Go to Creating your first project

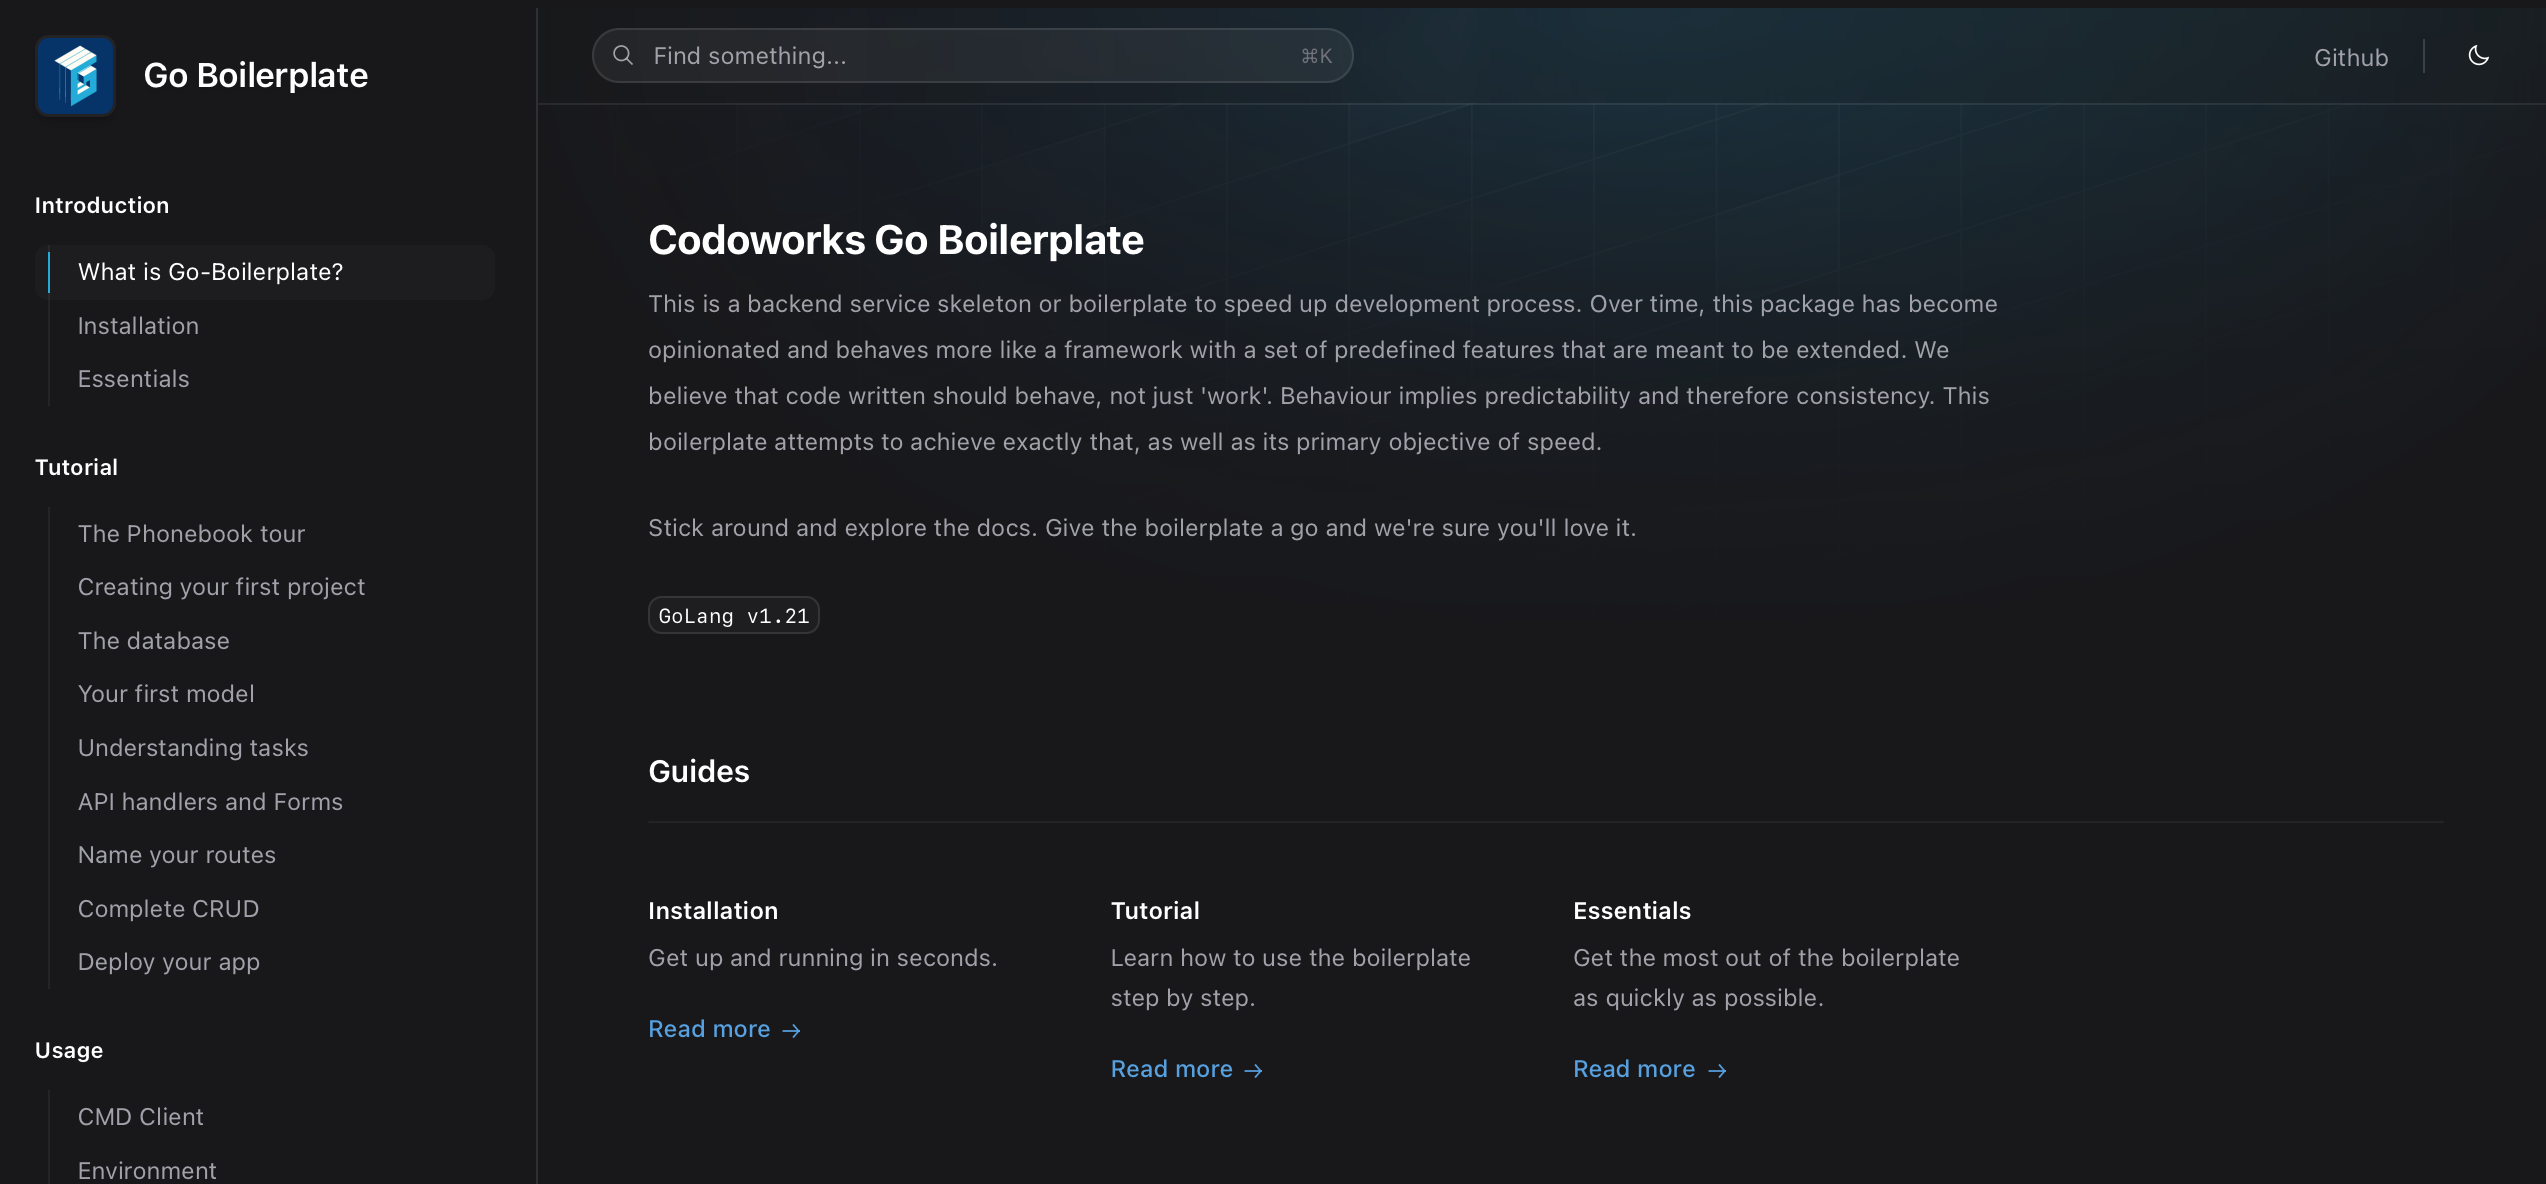tap(221, 587)
